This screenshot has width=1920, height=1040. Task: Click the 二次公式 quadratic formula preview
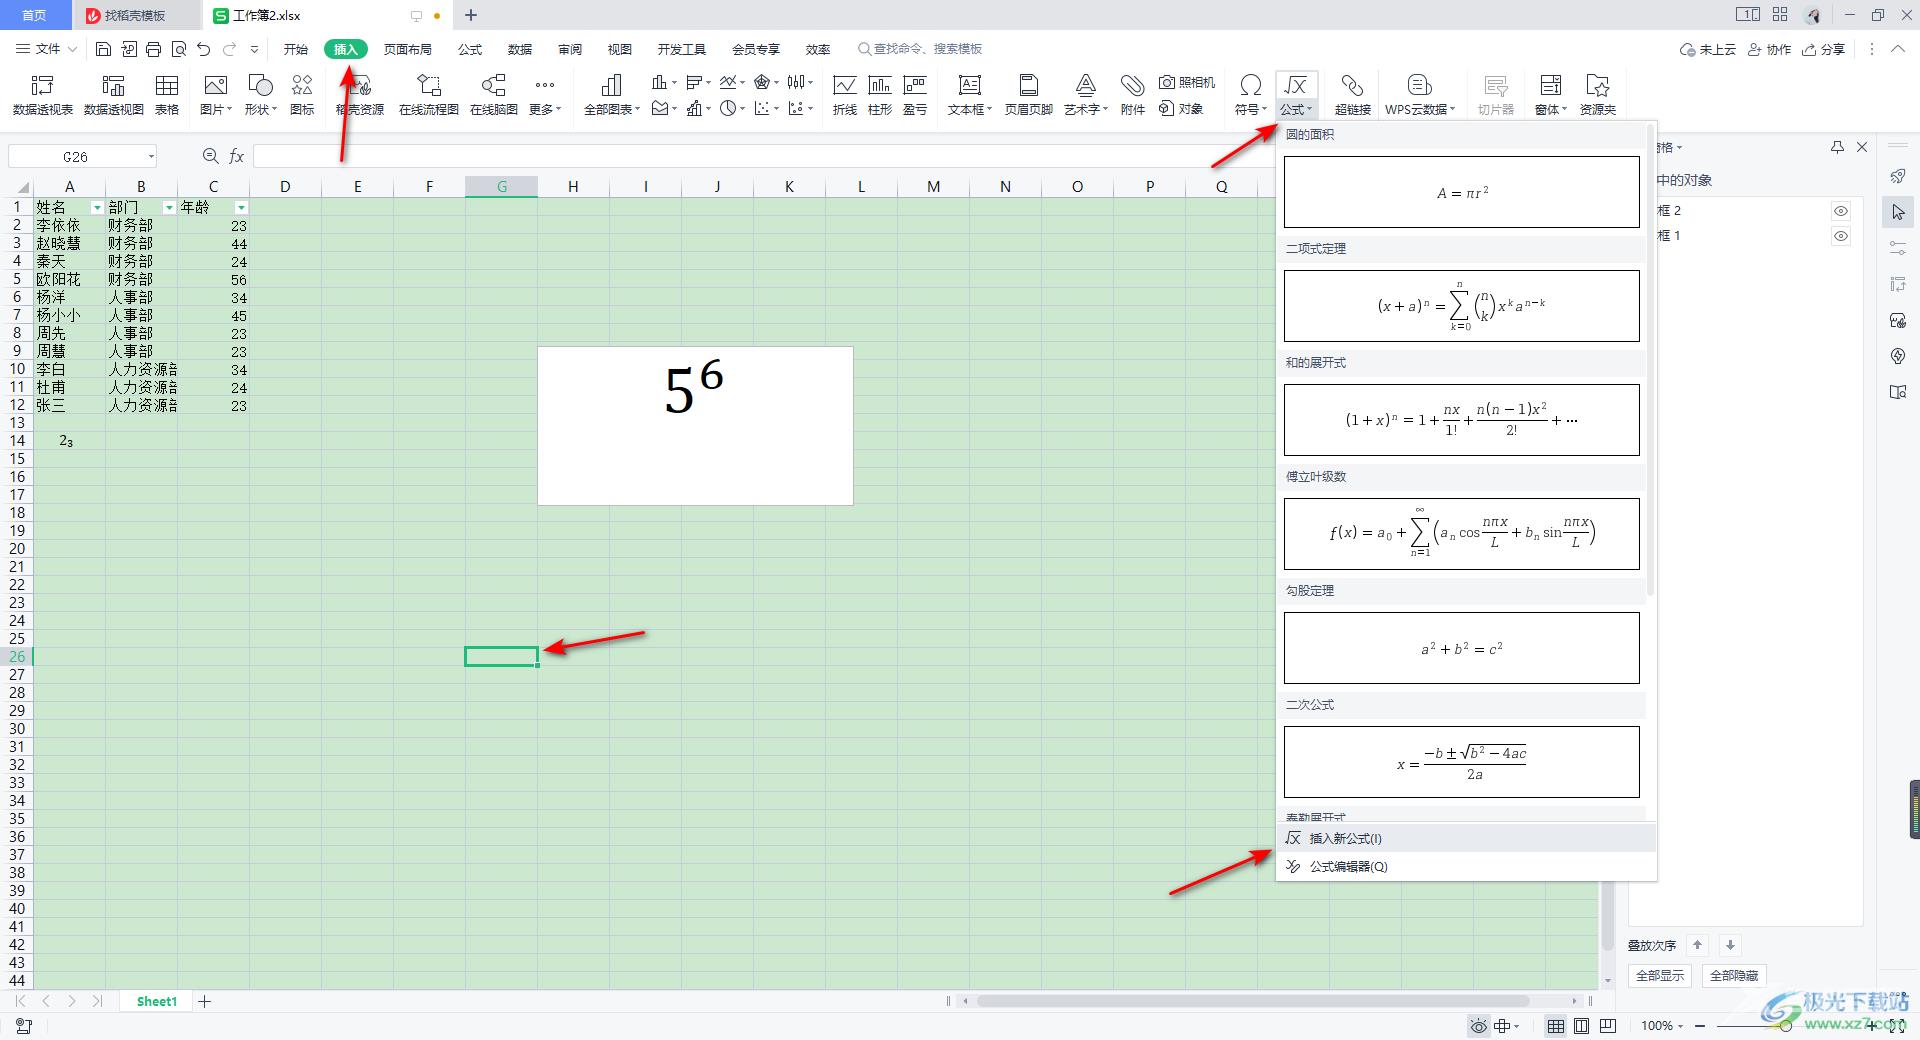click(x=1461, y=762)
